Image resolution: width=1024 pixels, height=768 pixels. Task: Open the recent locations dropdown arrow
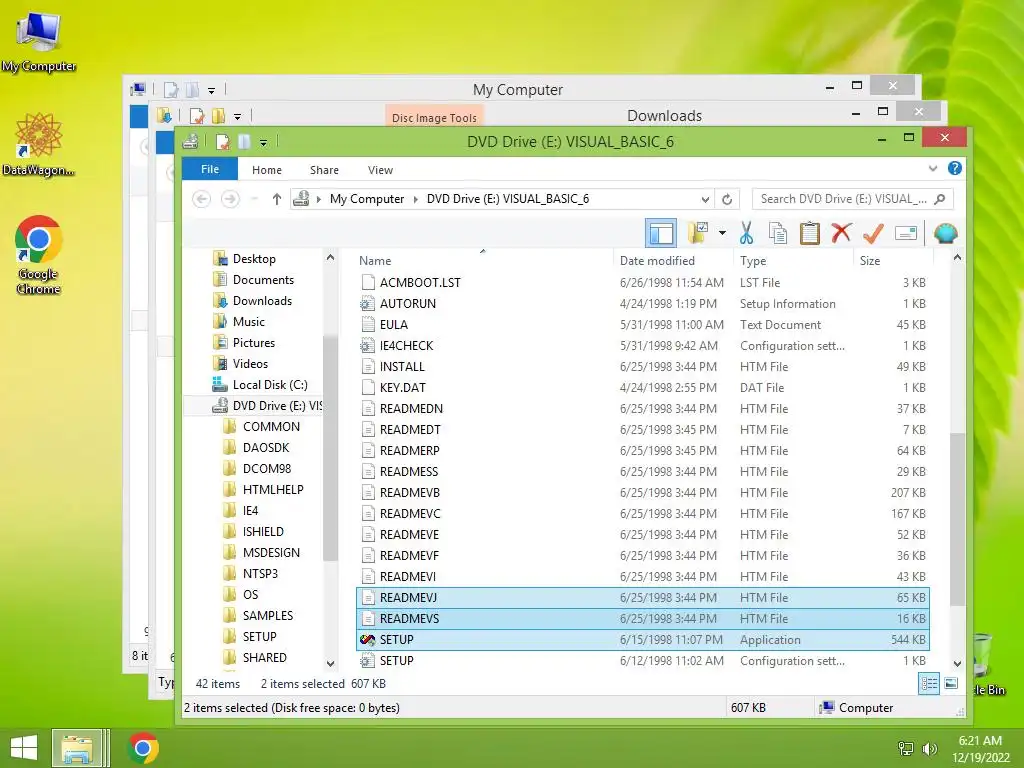pyautogui.click(x=254, y=199)
